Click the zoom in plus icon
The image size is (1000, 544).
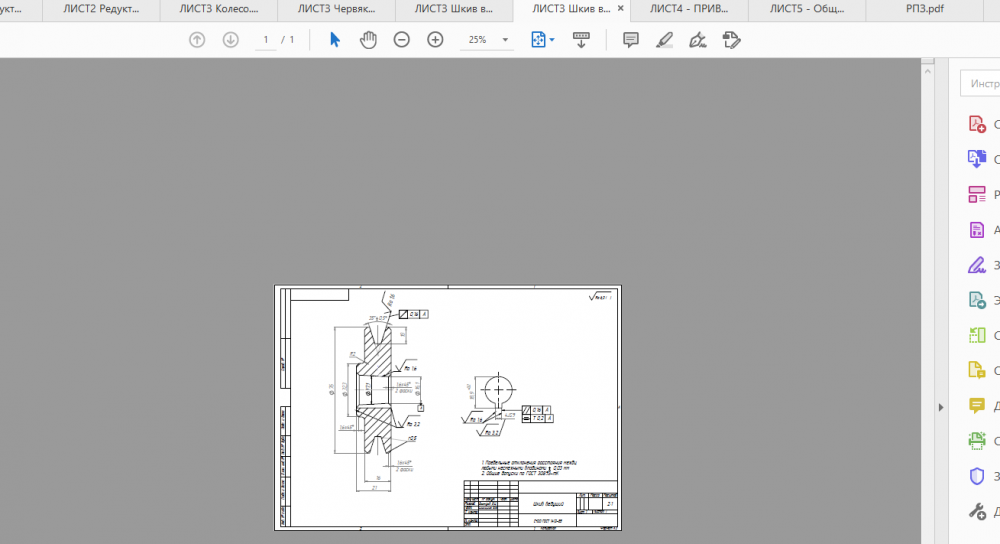point(435,40)
